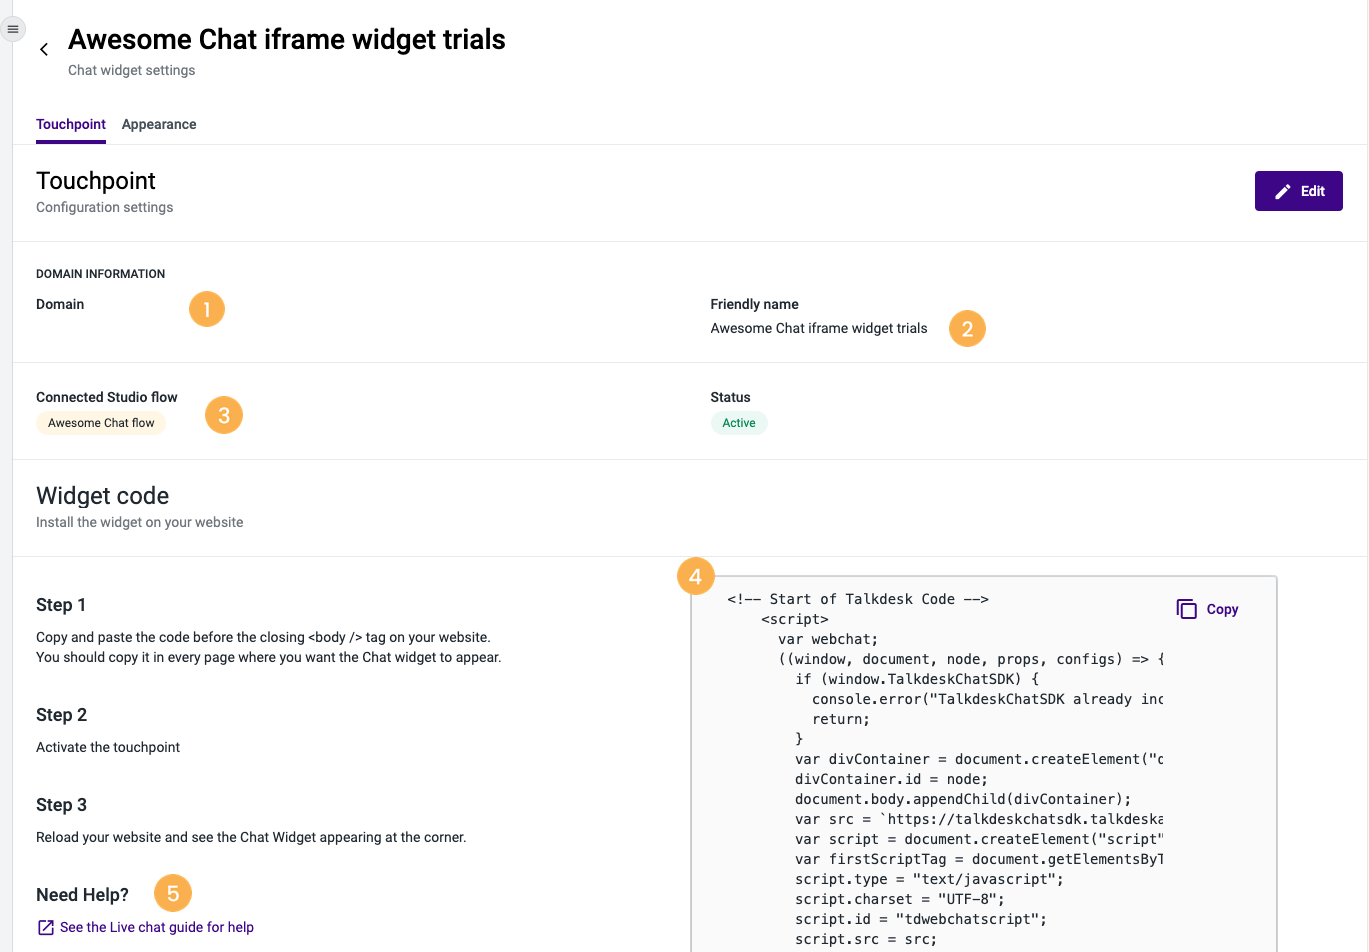Switch to the Appearance tab

pos(159,124)
